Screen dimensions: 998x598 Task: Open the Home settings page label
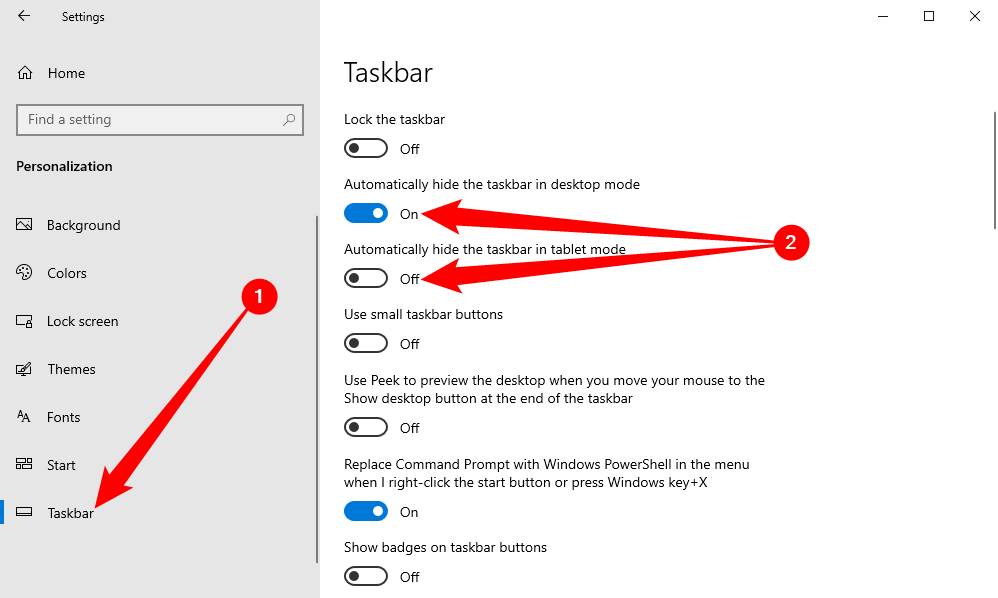66,73
